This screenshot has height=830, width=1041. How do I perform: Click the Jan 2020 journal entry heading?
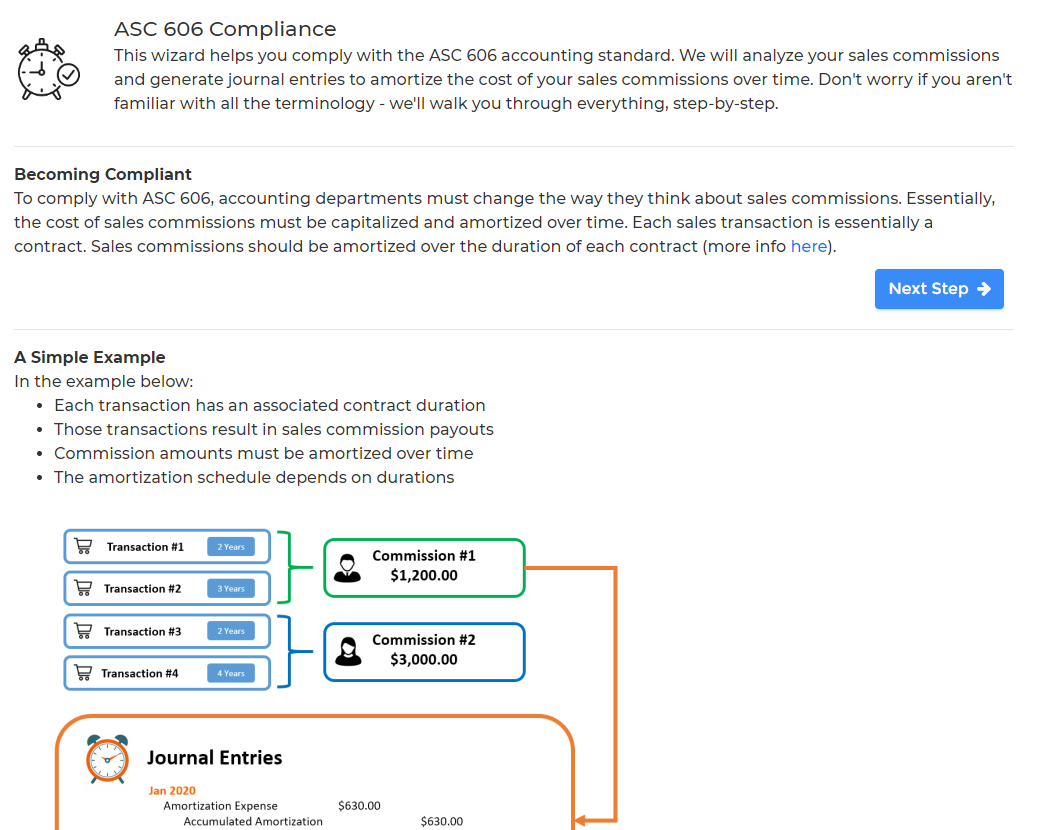click(171, 790)
